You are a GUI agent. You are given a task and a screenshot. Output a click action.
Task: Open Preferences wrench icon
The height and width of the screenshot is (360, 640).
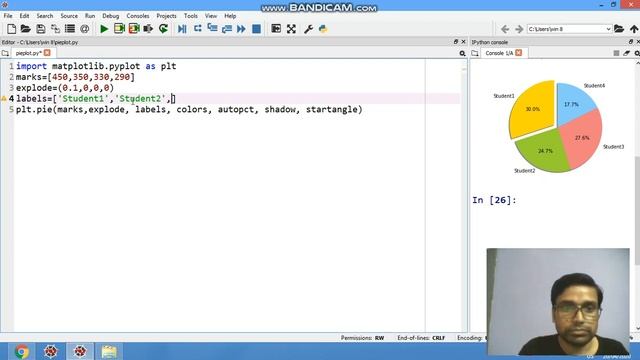308,29
